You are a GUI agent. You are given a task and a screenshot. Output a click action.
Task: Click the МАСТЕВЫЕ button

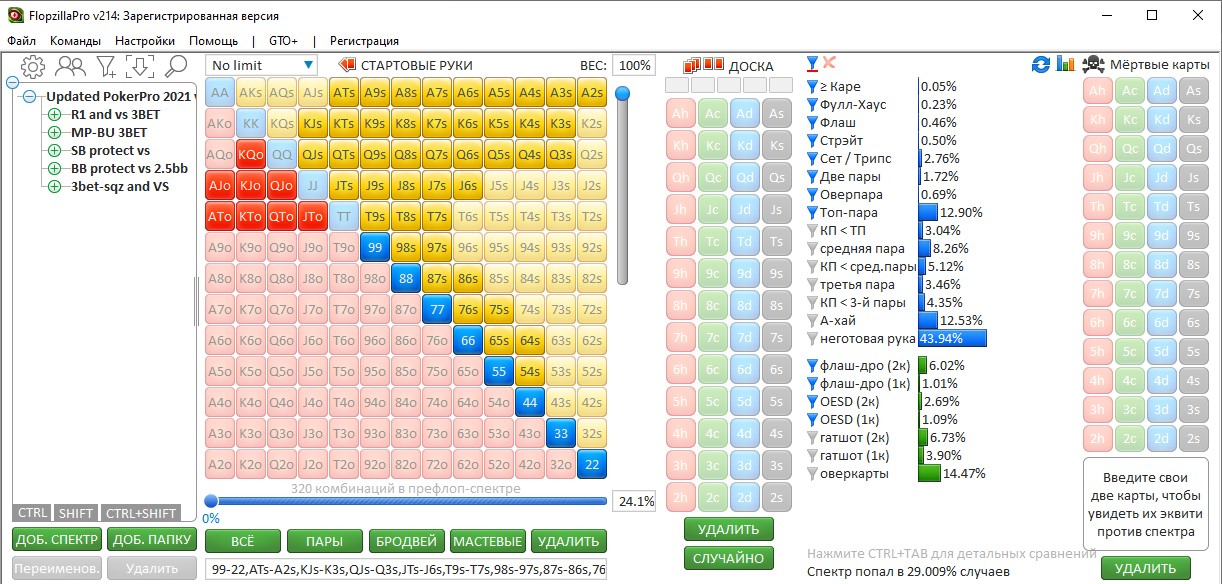click(487, 541)
